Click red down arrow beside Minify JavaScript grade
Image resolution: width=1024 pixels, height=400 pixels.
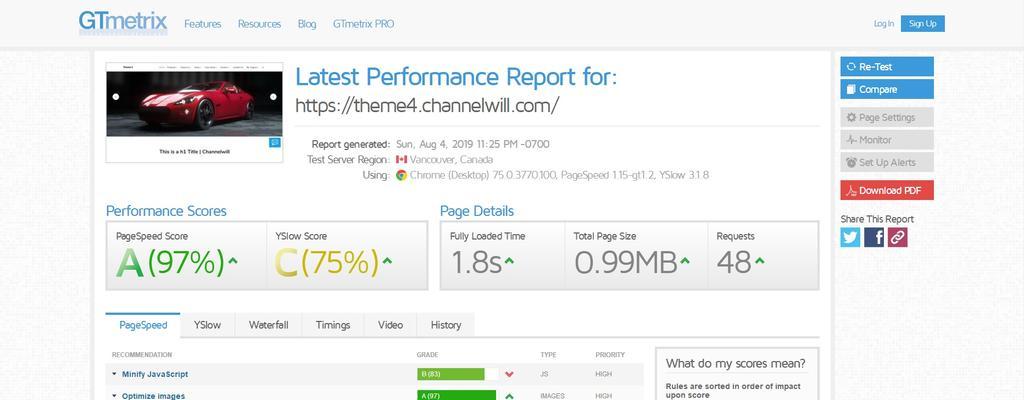(509, 375)
